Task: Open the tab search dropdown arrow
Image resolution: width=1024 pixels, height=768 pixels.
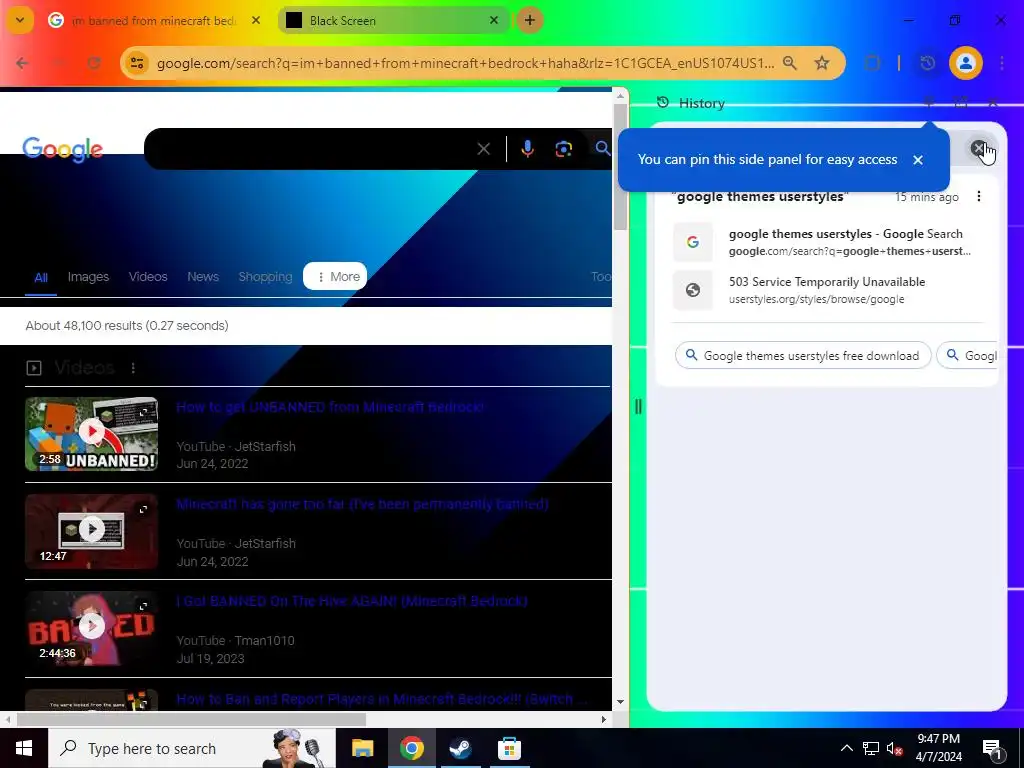Action: pos(20,20)
